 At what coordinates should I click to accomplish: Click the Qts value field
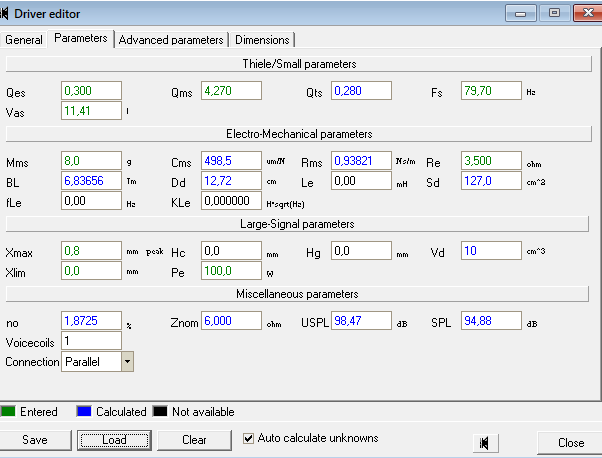point(361,91)
